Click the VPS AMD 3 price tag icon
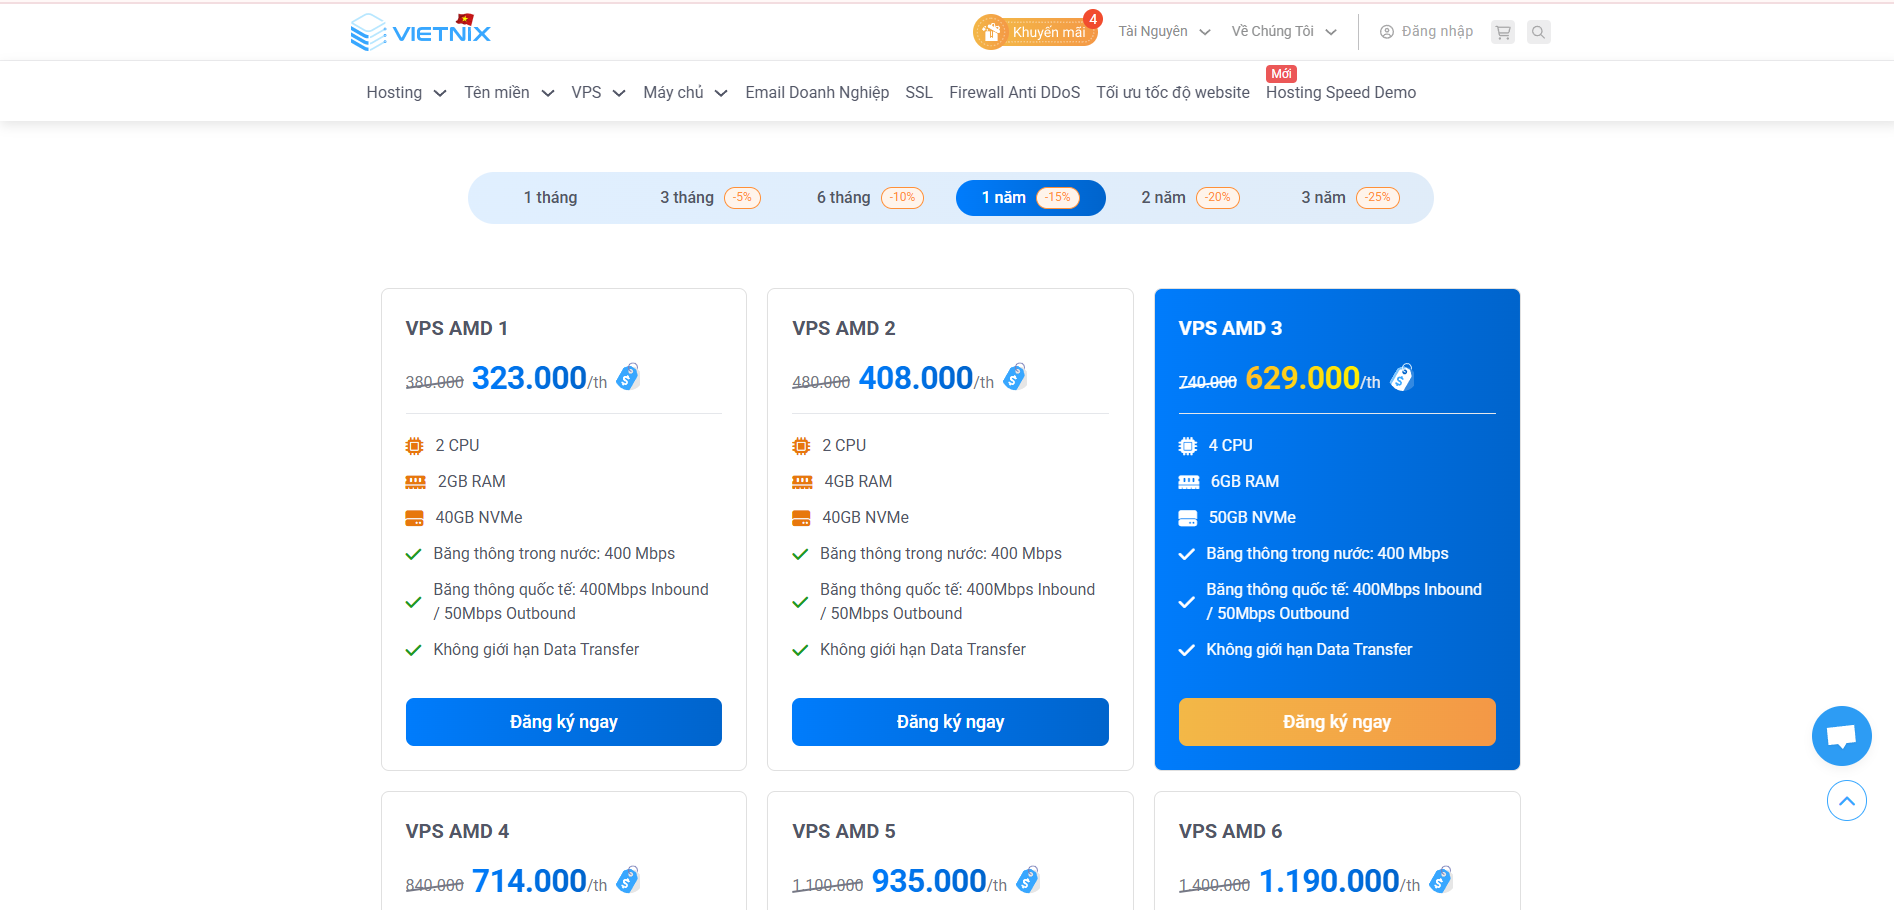Image resolution: width=1894 pixels, height=910 pixels. 1402,377
